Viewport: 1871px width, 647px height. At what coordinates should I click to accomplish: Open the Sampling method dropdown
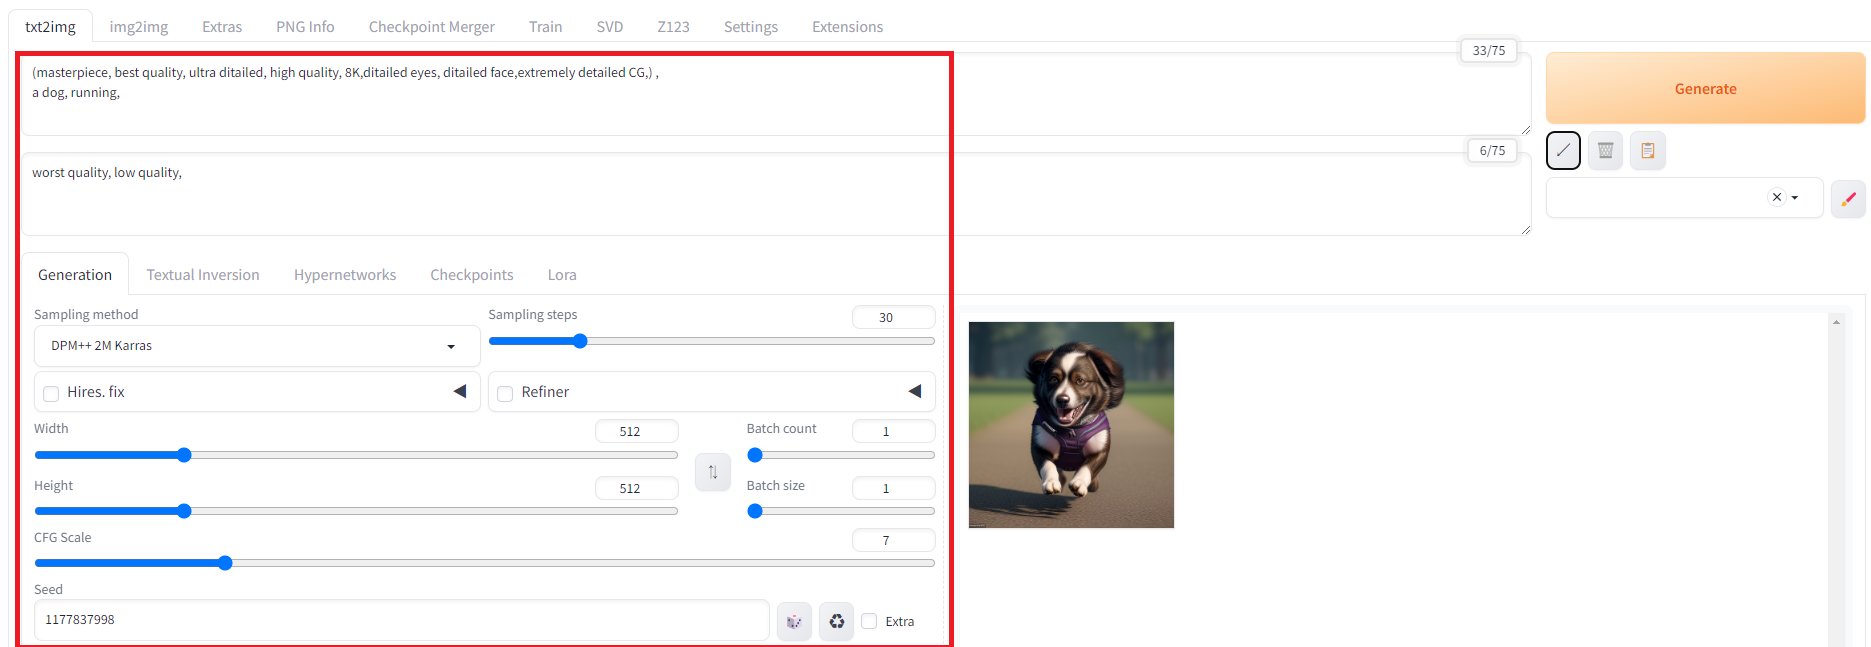[257, 346]
